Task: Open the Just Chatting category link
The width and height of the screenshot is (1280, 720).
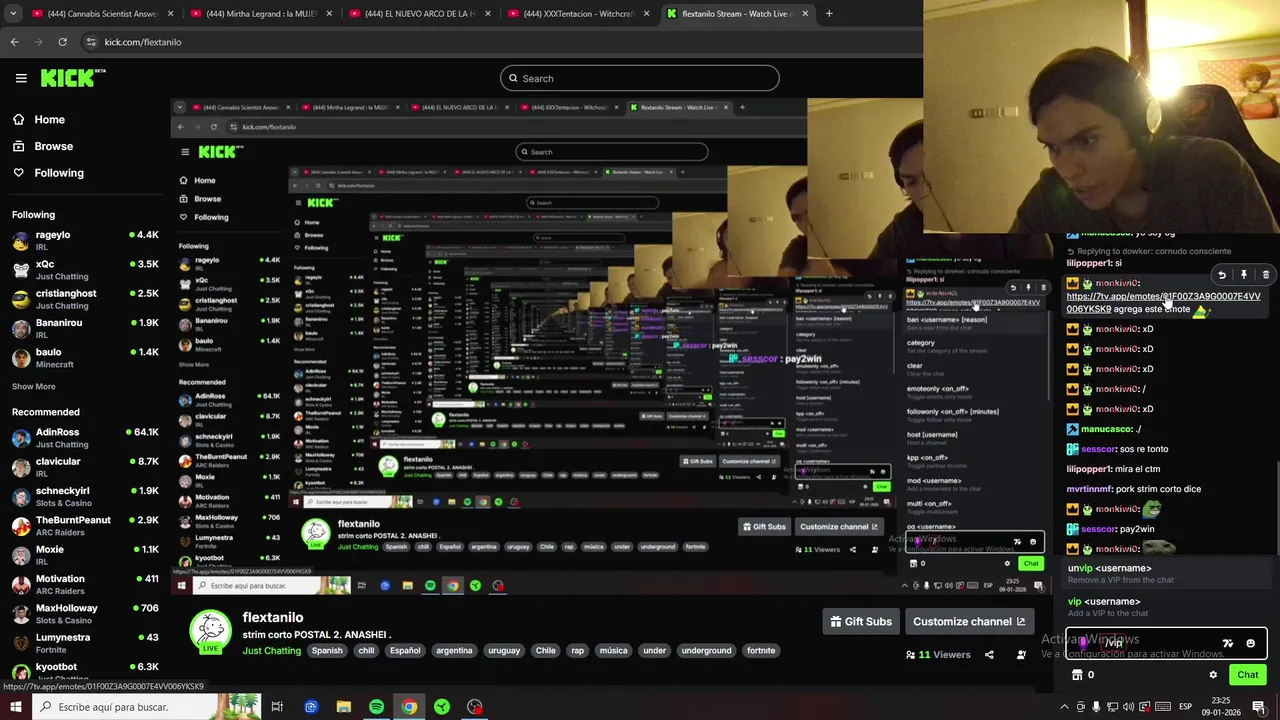Action: [271, 651]
